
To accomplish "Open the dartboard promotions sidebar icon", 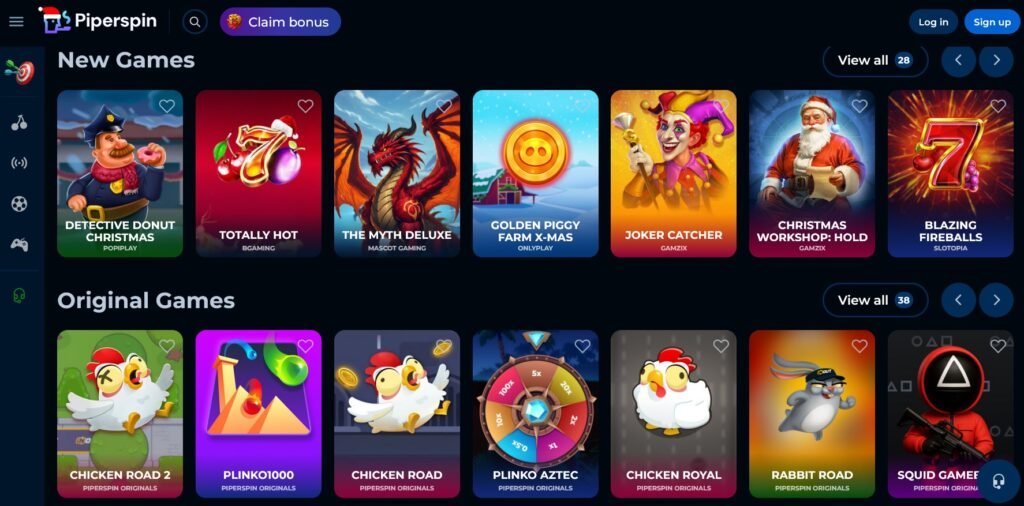I will pyautogui.click(x=20, y=71).
